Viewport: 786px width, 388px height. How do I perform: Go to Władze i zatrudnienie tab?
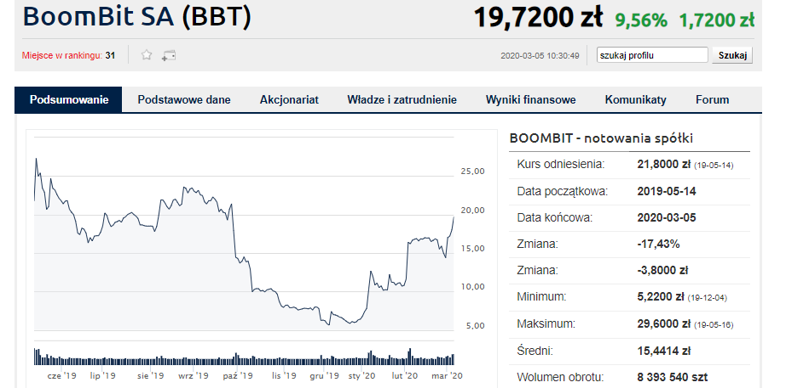(x=402, y=100)
